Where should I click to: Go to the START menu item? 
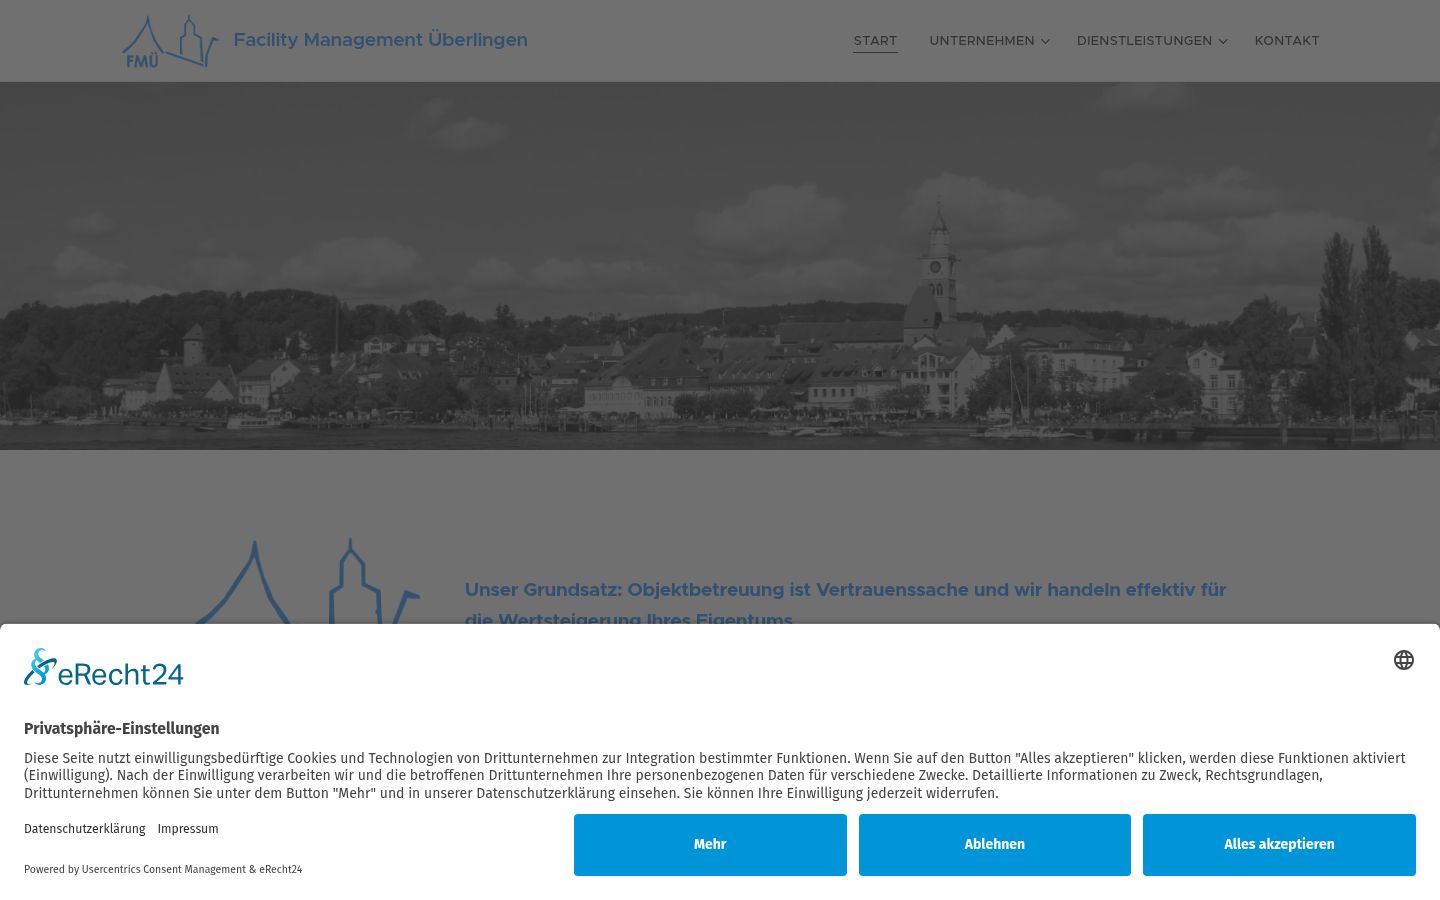tap(875, 41)
